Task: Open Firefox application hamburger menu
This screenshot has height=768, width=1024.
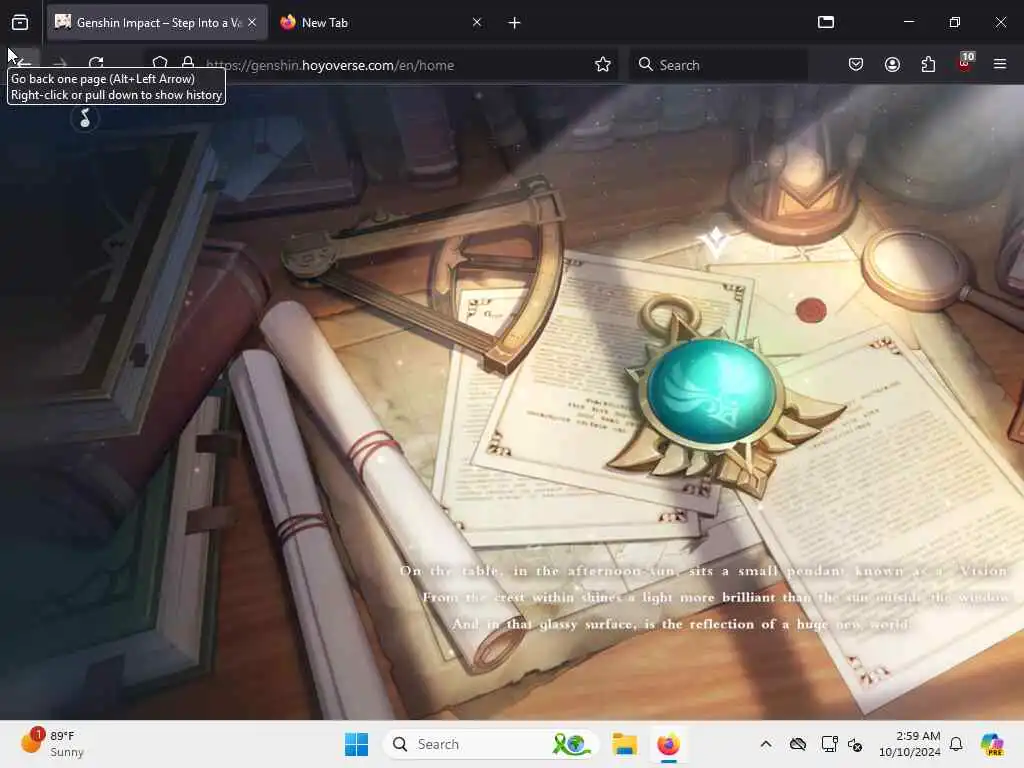Action: click(x=1000, y=64)
